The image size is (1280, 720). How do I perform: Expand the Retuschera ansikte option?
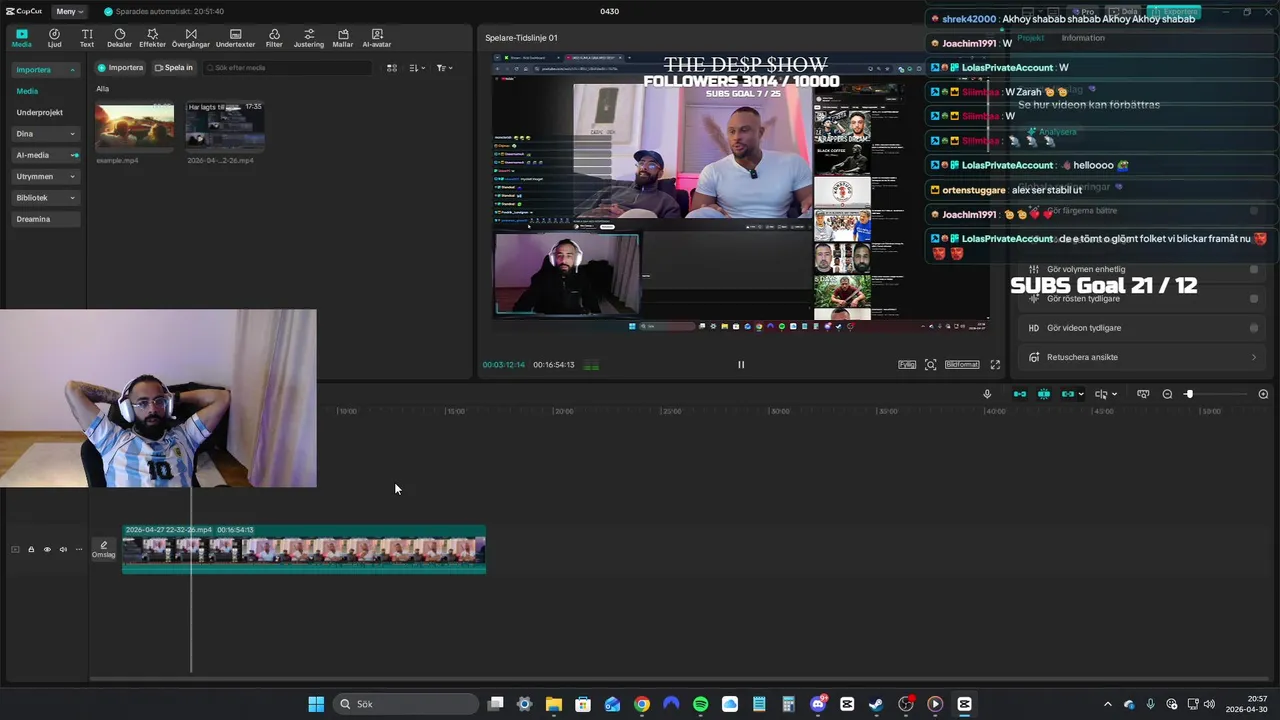click(x=1254, y=357)
